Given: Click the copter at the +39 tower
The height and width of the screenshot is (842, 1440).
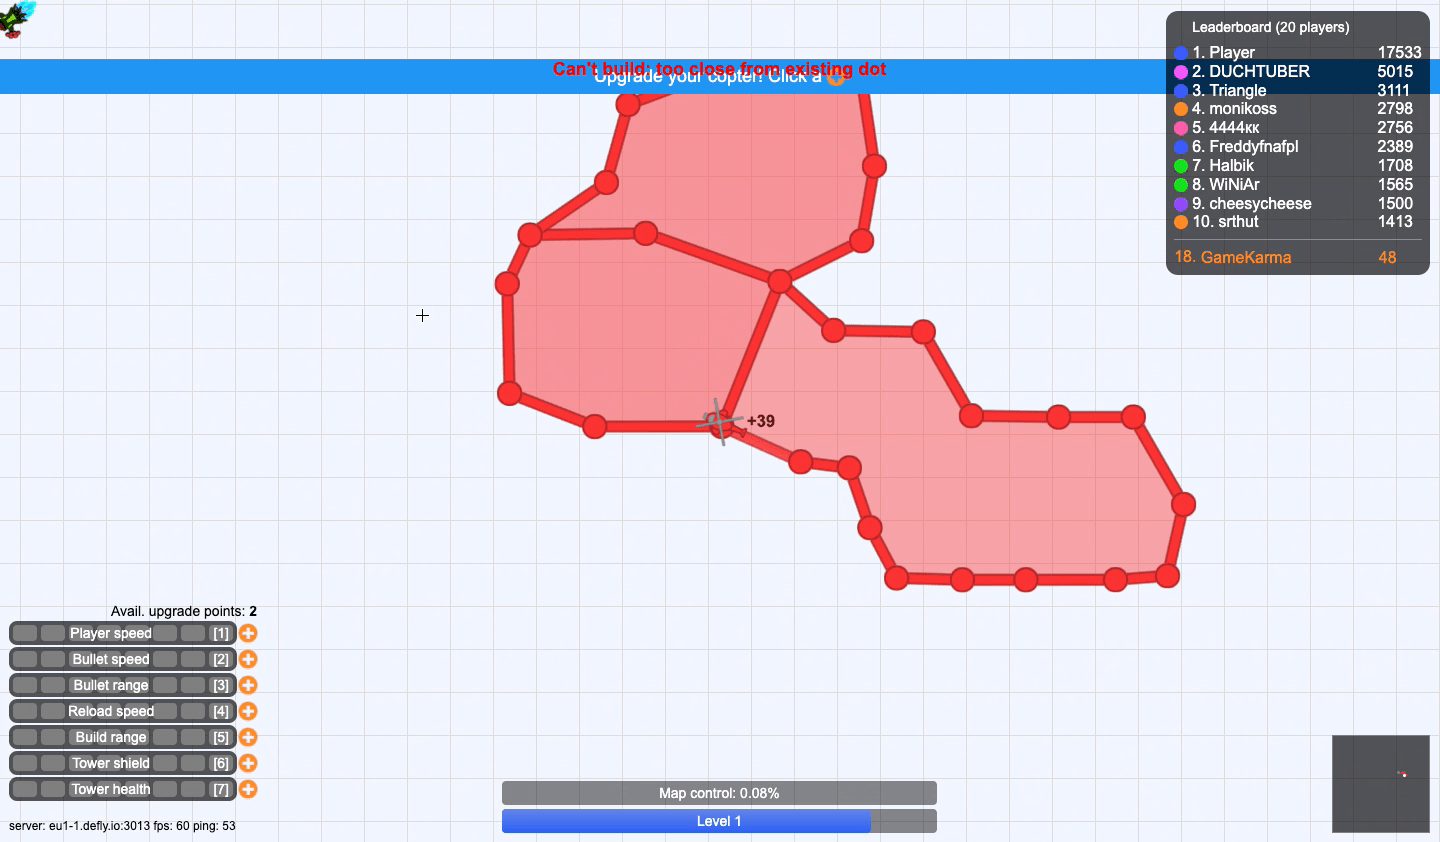Looking at the screenshot, I should click(x=720, y=422).
